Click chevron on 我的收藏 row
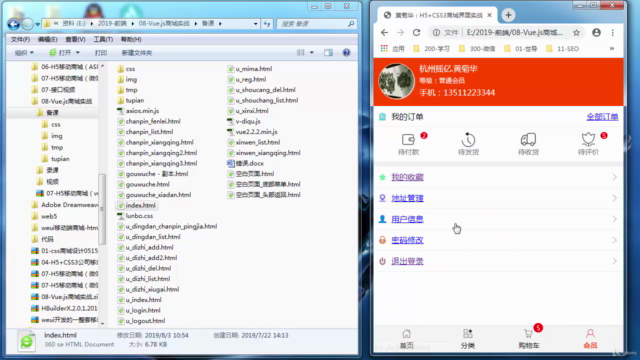This screenshot has height=360, width=640. [614, 177]
